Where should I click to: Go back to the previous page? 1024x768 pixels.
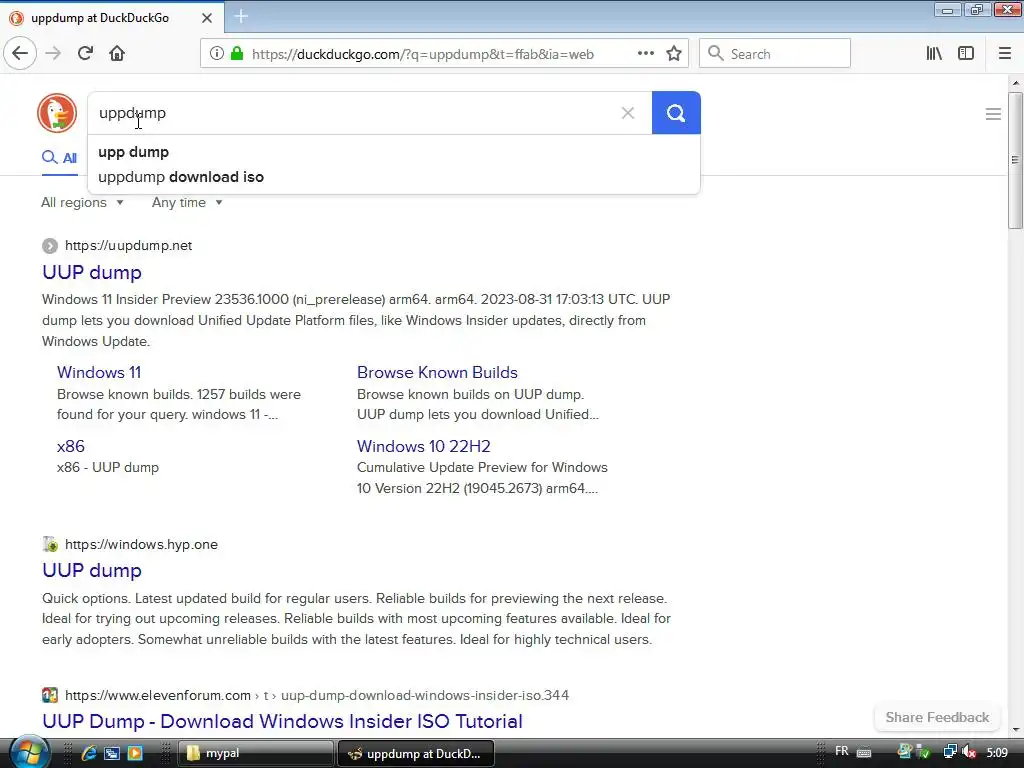click(x=20, y=54)
